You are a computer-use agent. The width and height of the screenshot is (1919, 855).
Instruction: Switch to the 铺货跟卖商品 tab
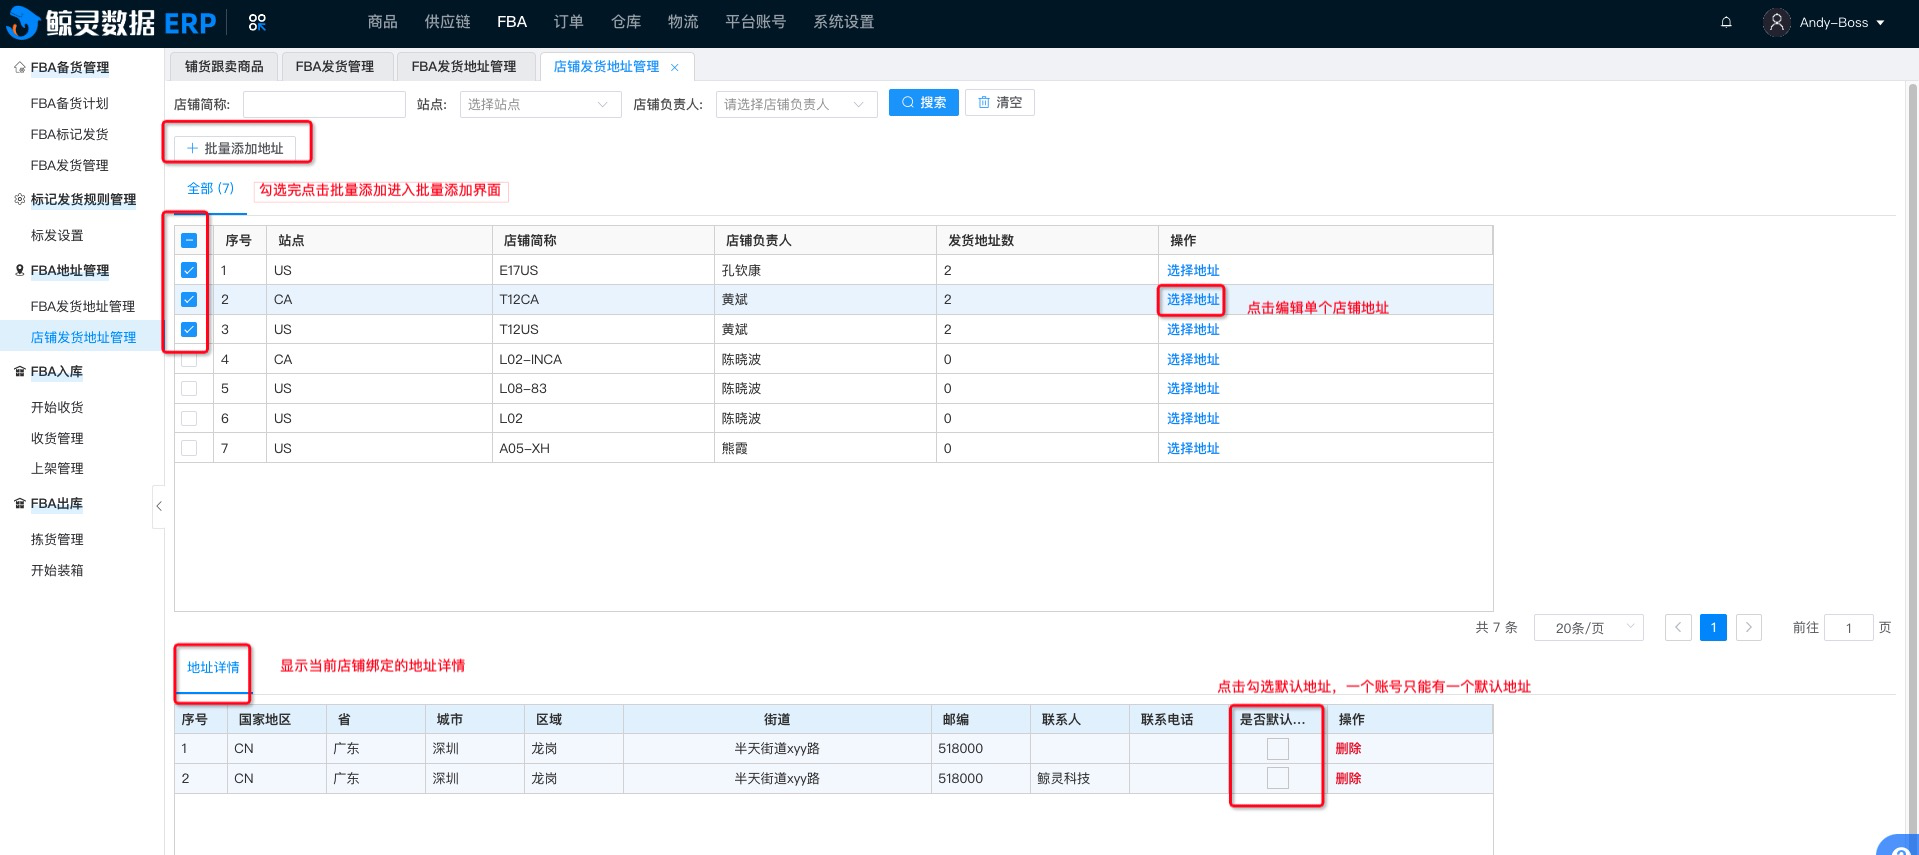click(x=224, y=67)
